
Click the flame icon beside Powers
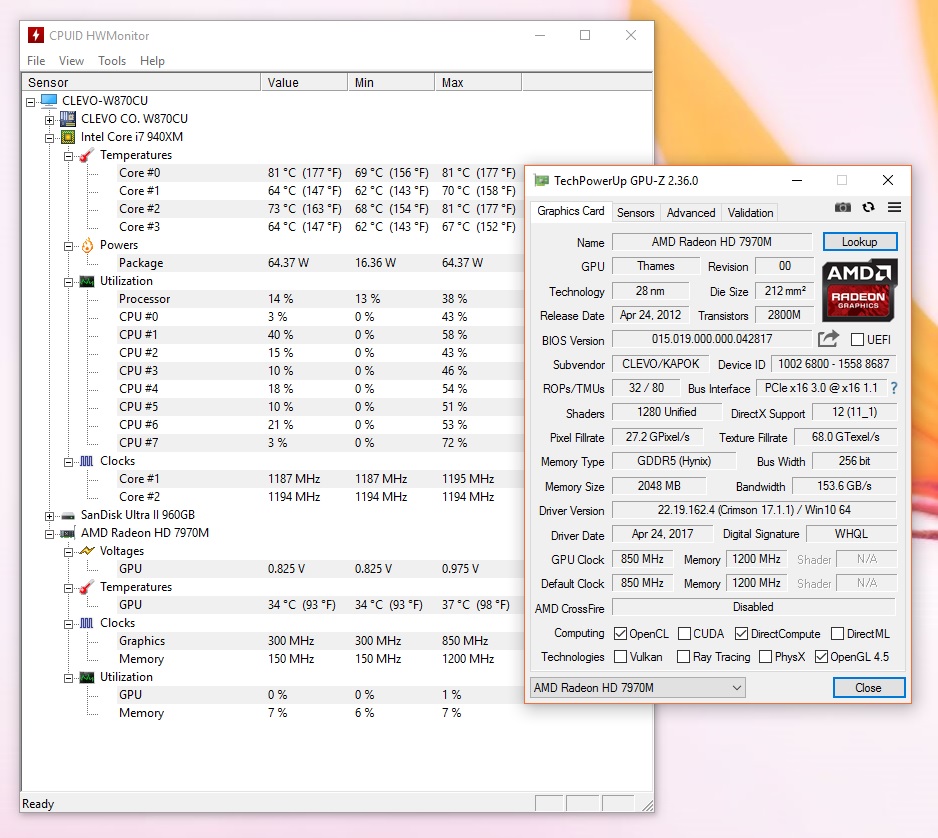click(87, 245)
